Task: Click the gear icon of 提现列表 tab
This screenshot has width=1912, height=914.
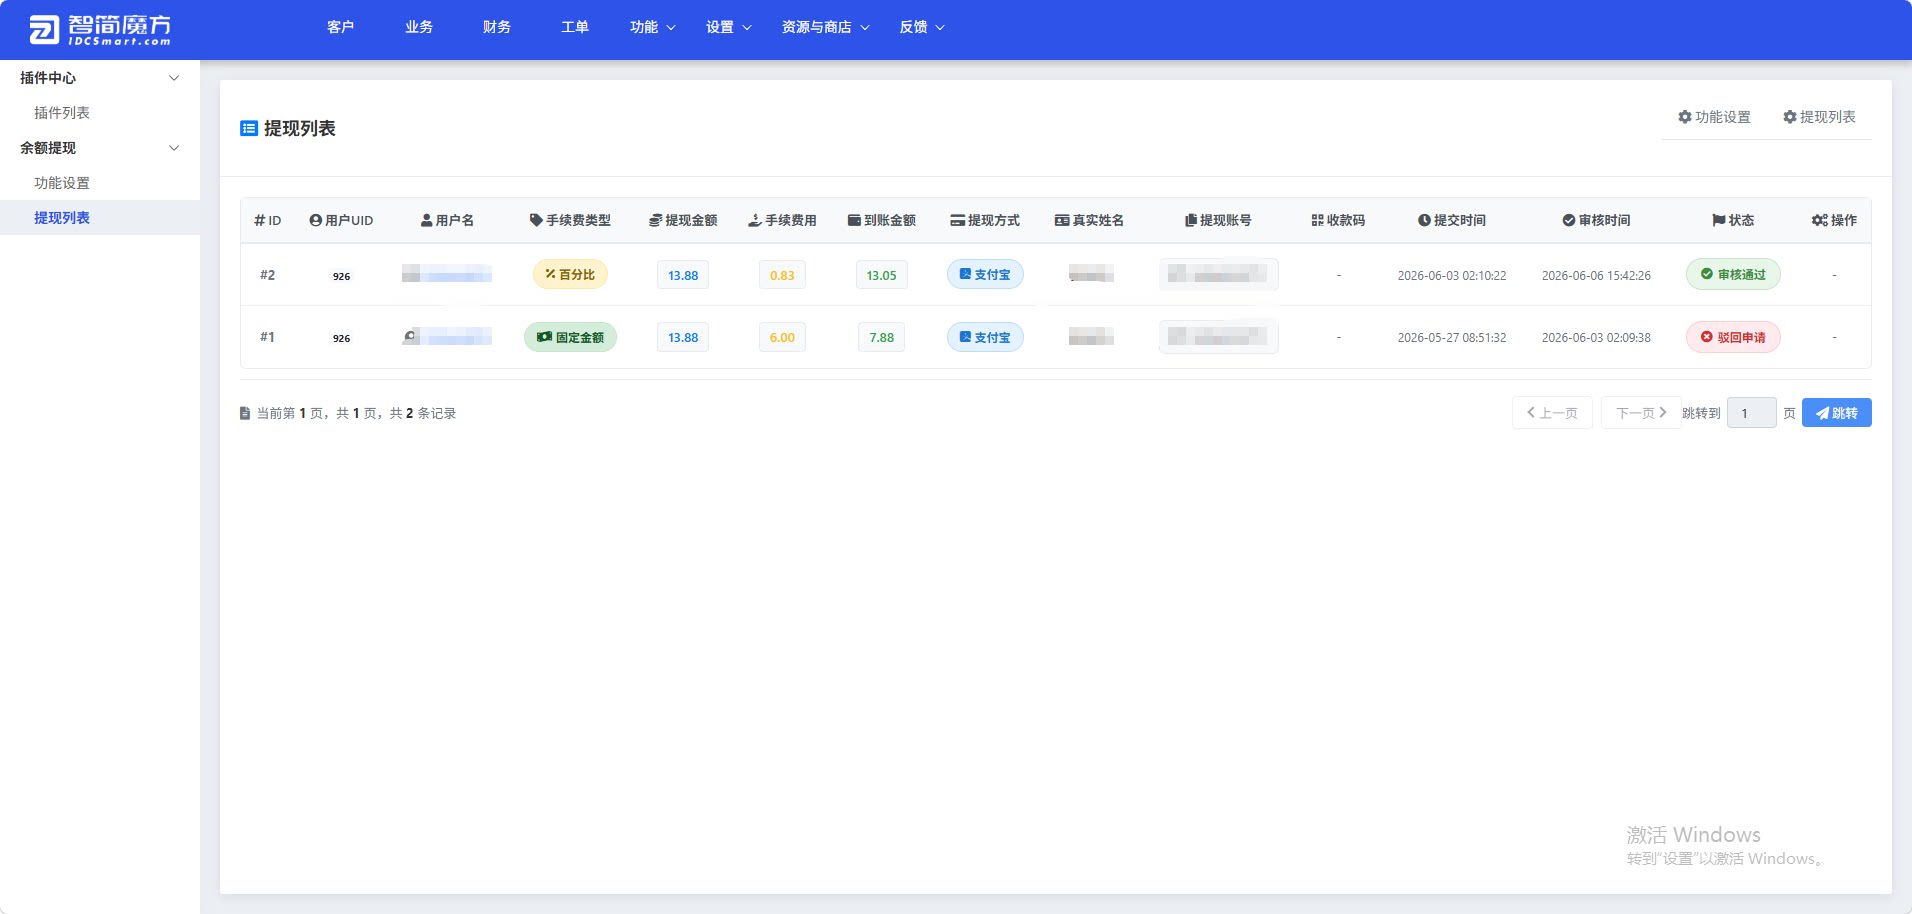Action: click(1790, 117)
